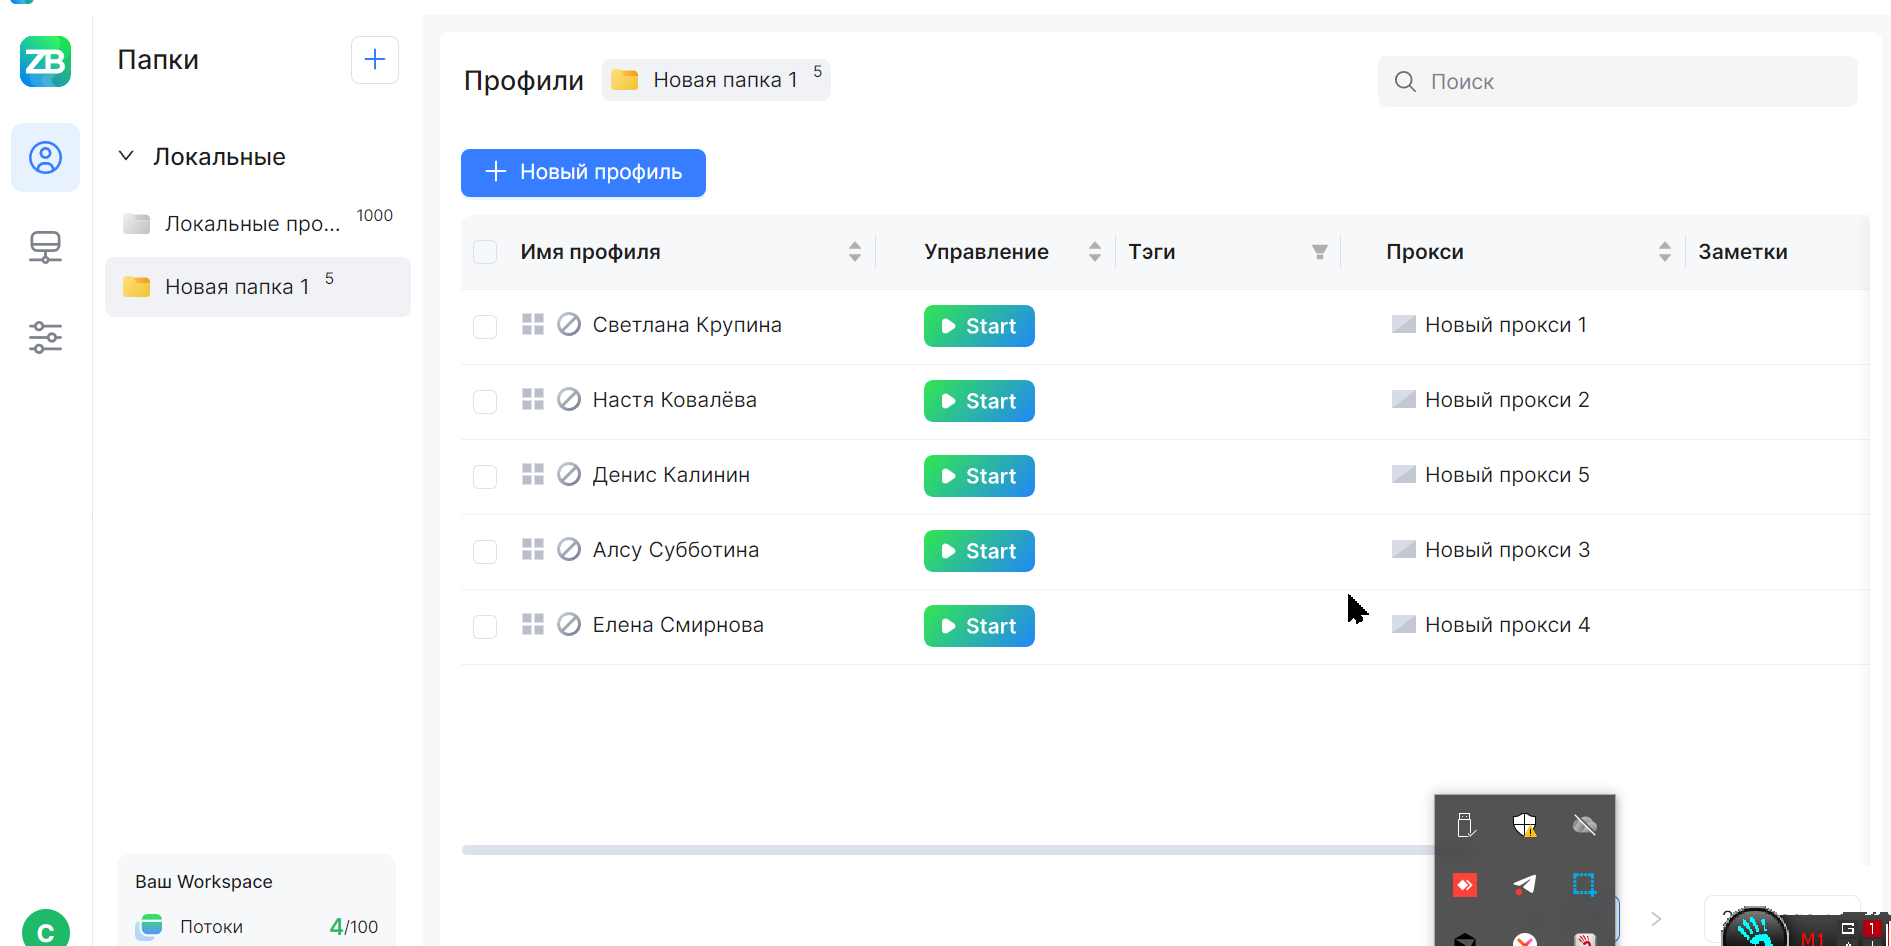Sort by the profile name column

(x=855, y=252)
